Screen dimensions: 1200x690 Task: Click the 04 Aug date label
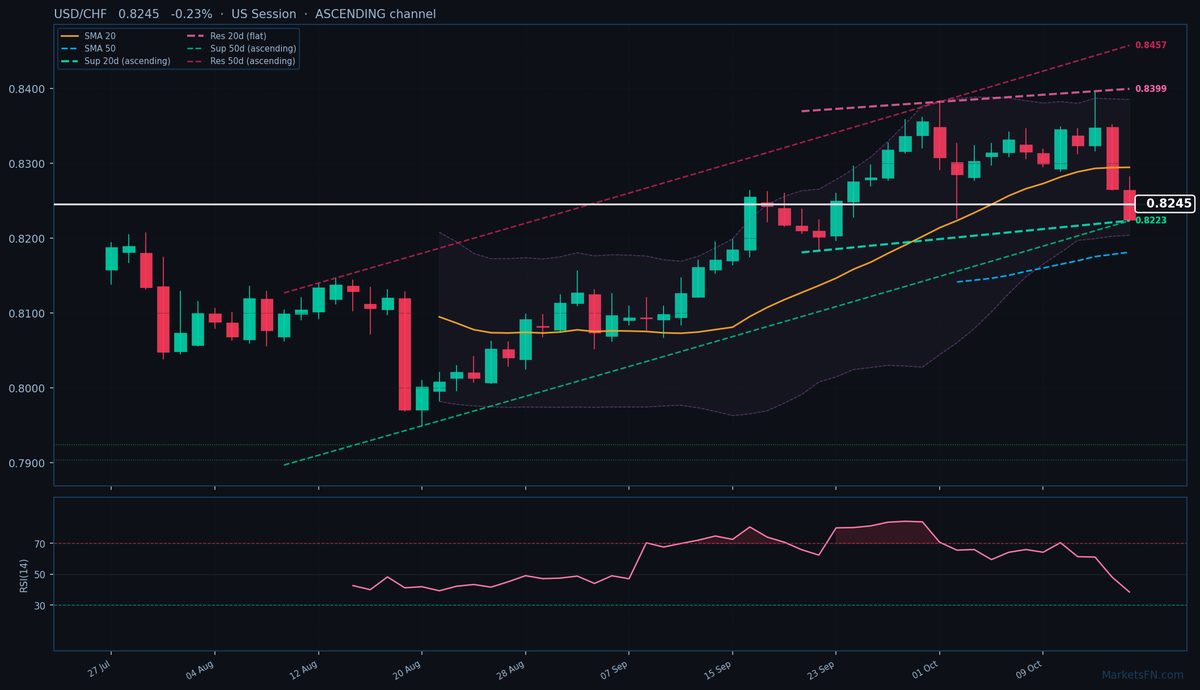click(201, 668)
